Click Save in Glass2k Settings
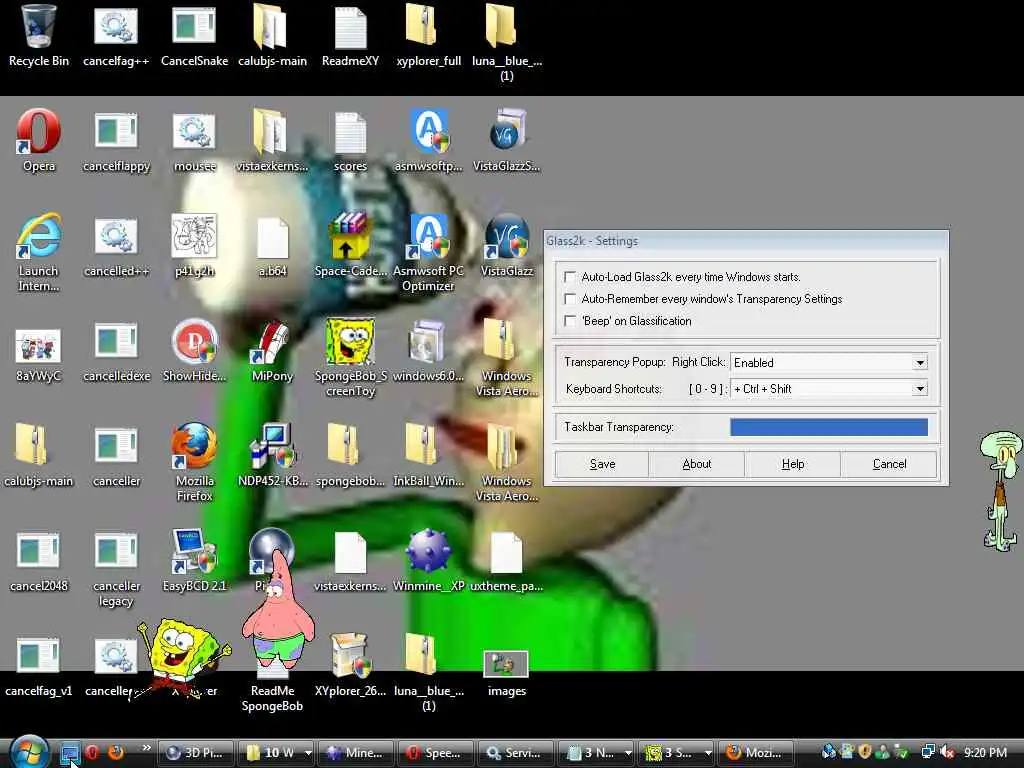 602,464
